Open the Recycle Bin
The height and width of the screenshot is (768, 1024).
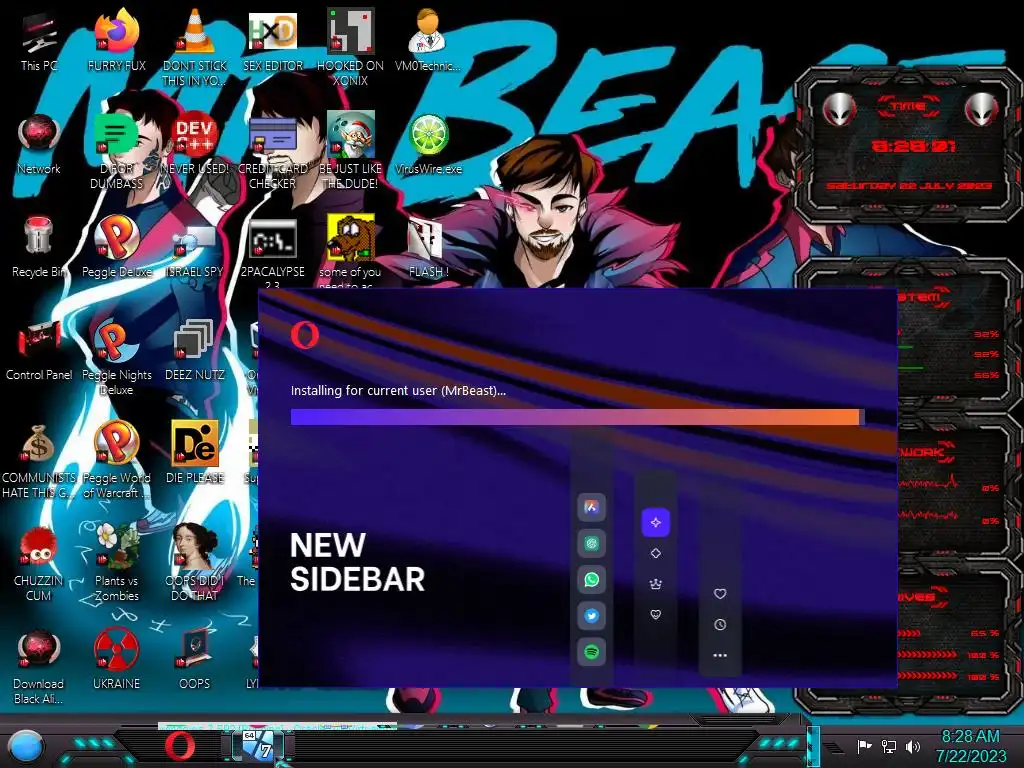click(39, 247)
